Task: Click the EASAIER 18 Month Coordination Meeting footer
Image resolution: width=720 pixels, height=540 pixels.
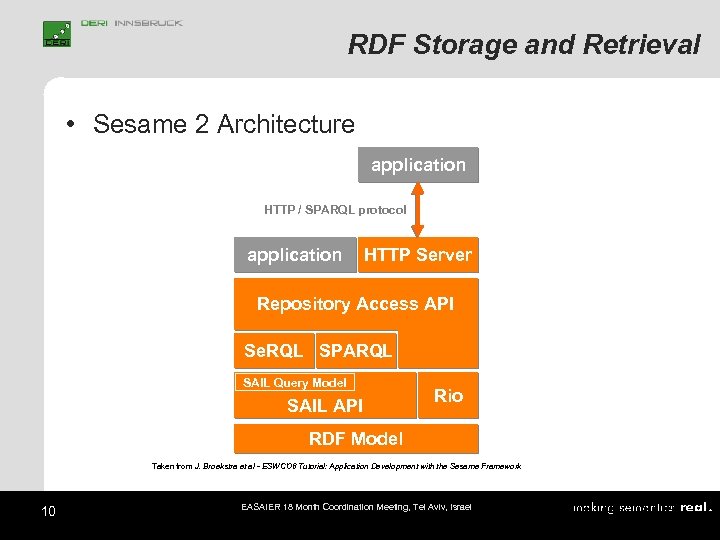Action: pos(356,507)
